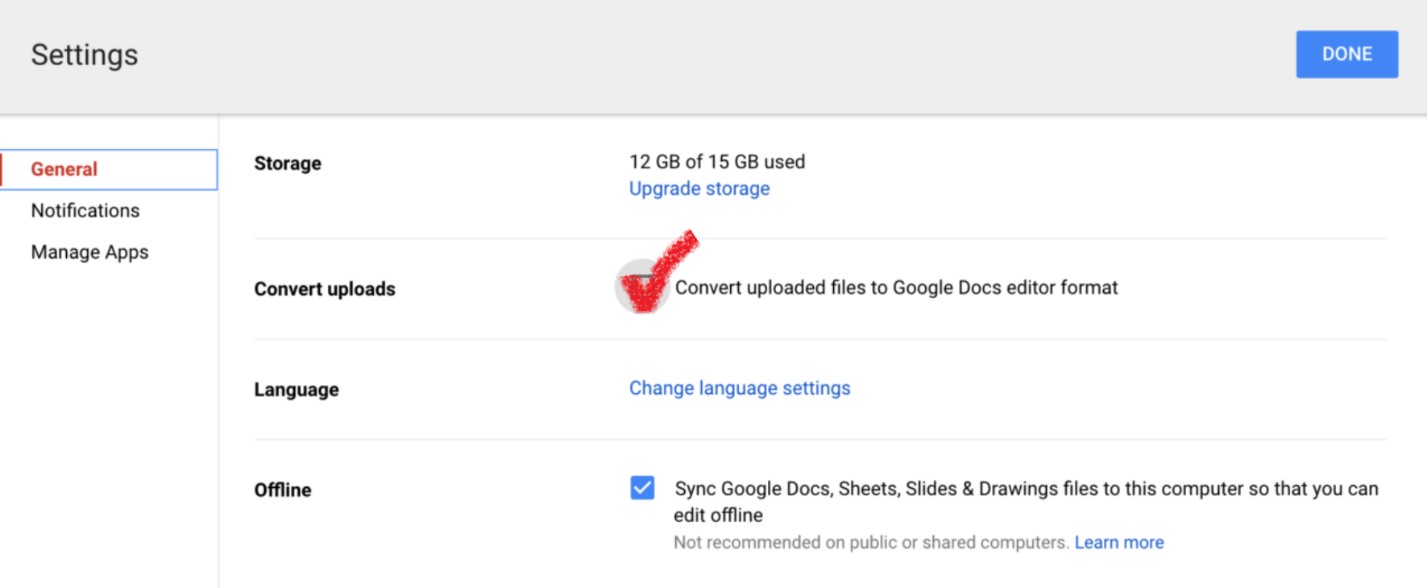The height and width of the screenshot is (588, 1427).
Task: Click the Settings title heading
Action: (84, 54)
